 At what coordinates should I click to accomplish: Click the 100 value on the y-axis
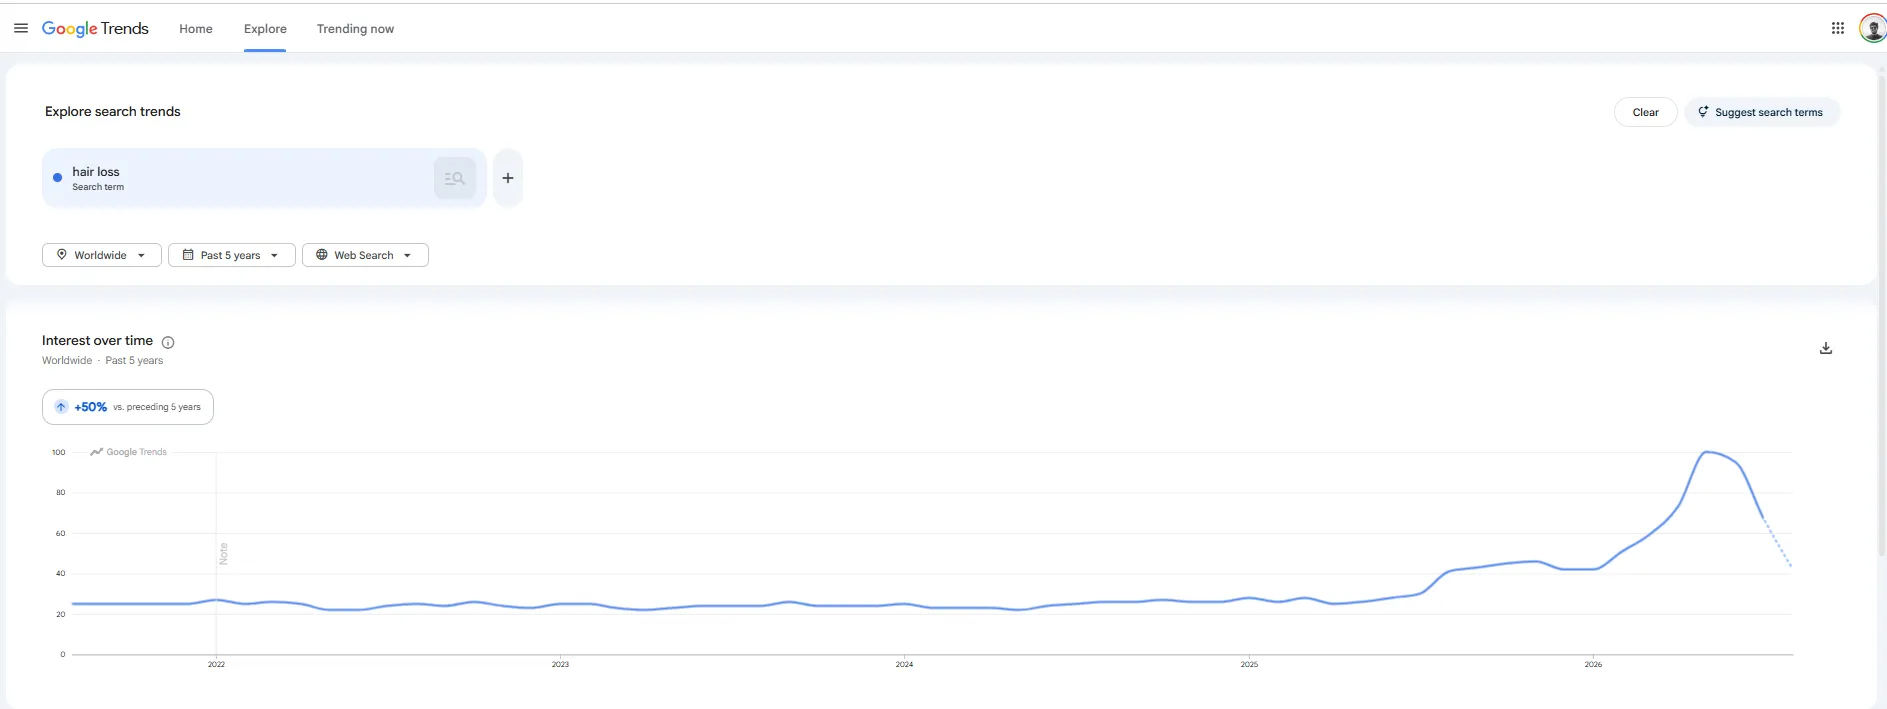59,452
